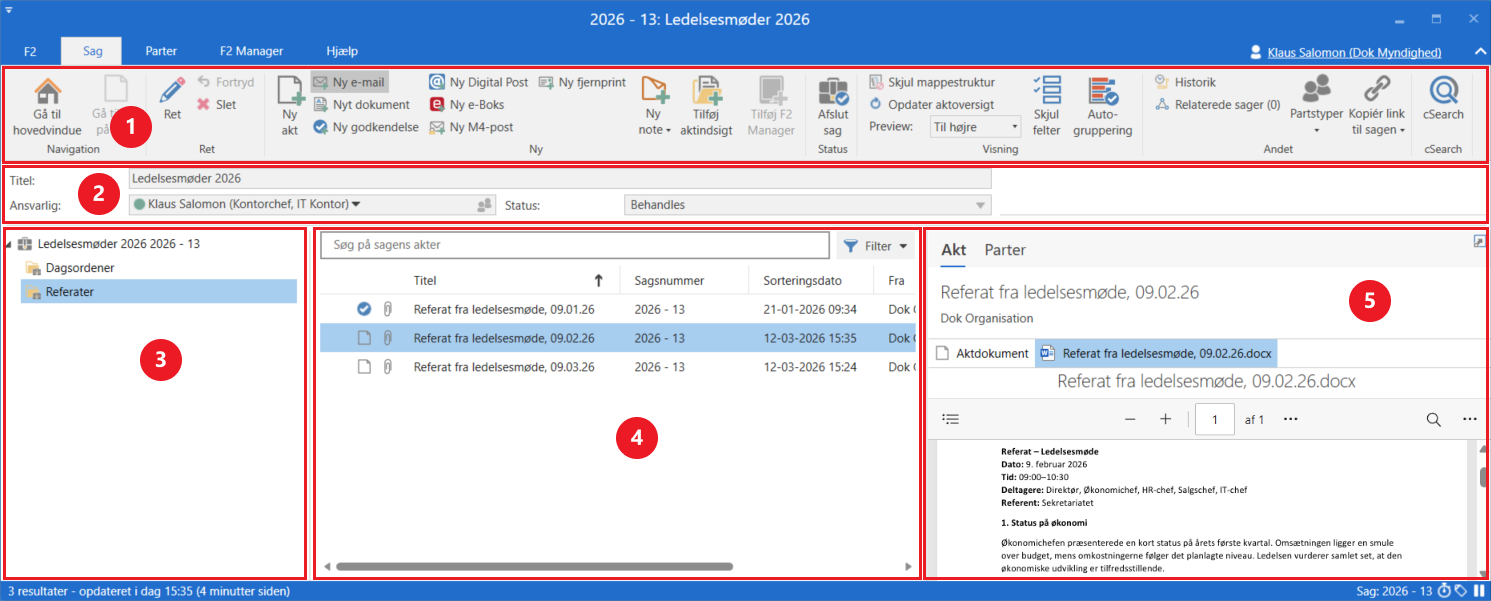This screenshot has height=601, width=1491.
Task: Create a Ny akt
Action: (290, 107)
